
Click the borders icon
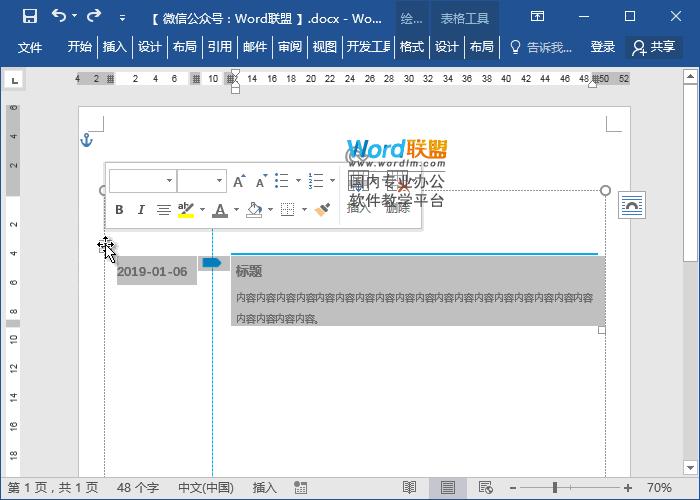tap(288, 209)
